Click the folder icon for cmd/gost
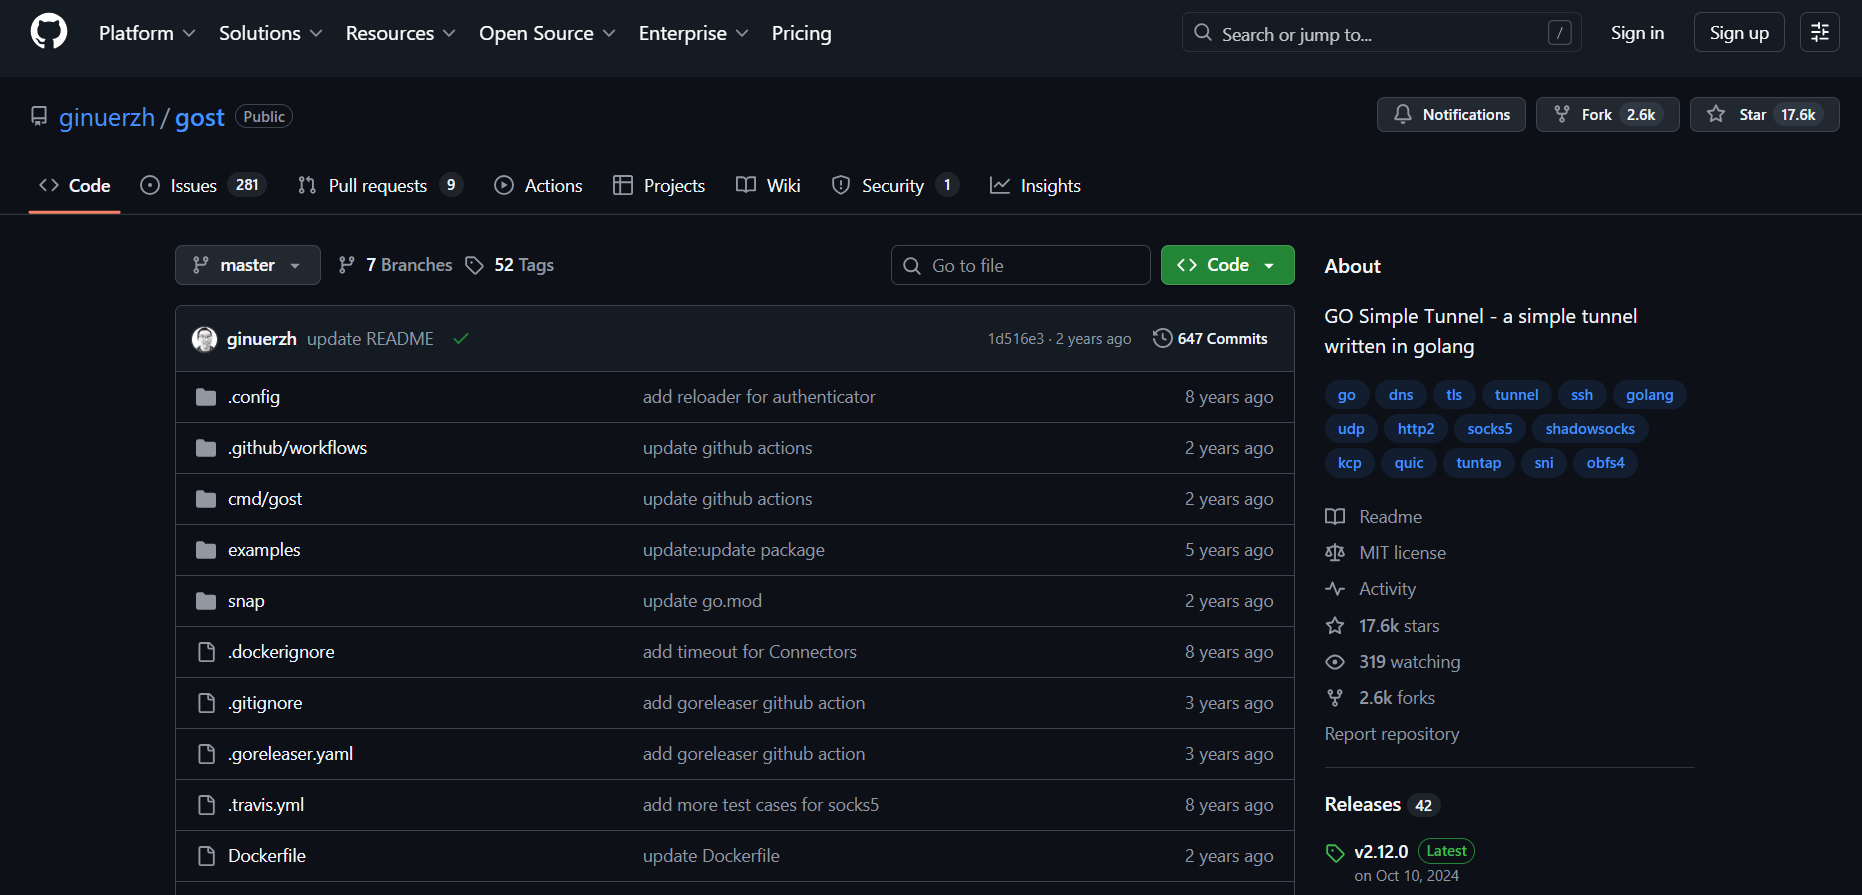This screenshot has height=895, width=1862. click(x=206, y=499)
